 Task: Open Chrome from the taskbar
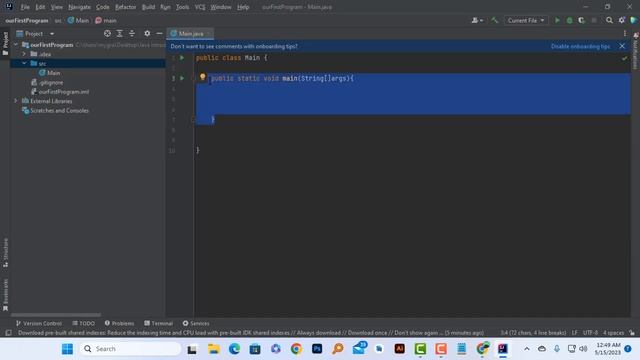click(x=296, y=349)
